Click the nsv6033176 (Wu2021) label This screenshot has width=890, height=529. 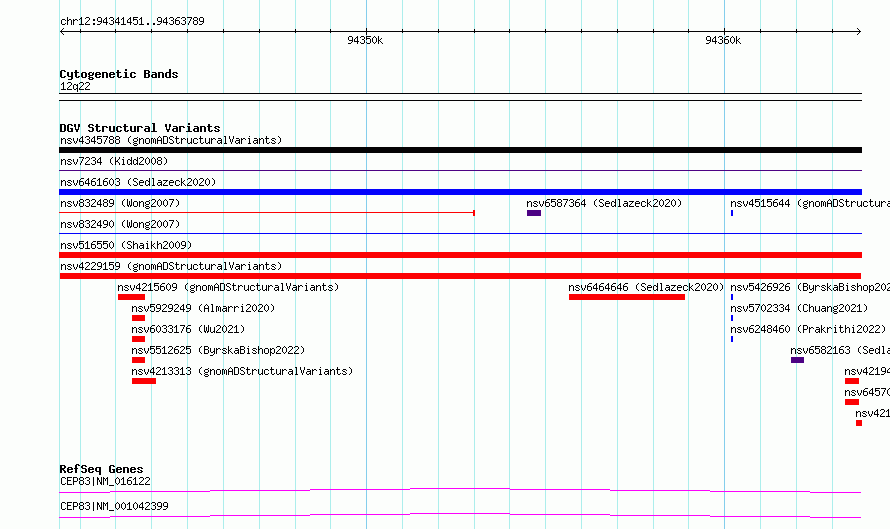pyautogui.click(x=188, y=329)
